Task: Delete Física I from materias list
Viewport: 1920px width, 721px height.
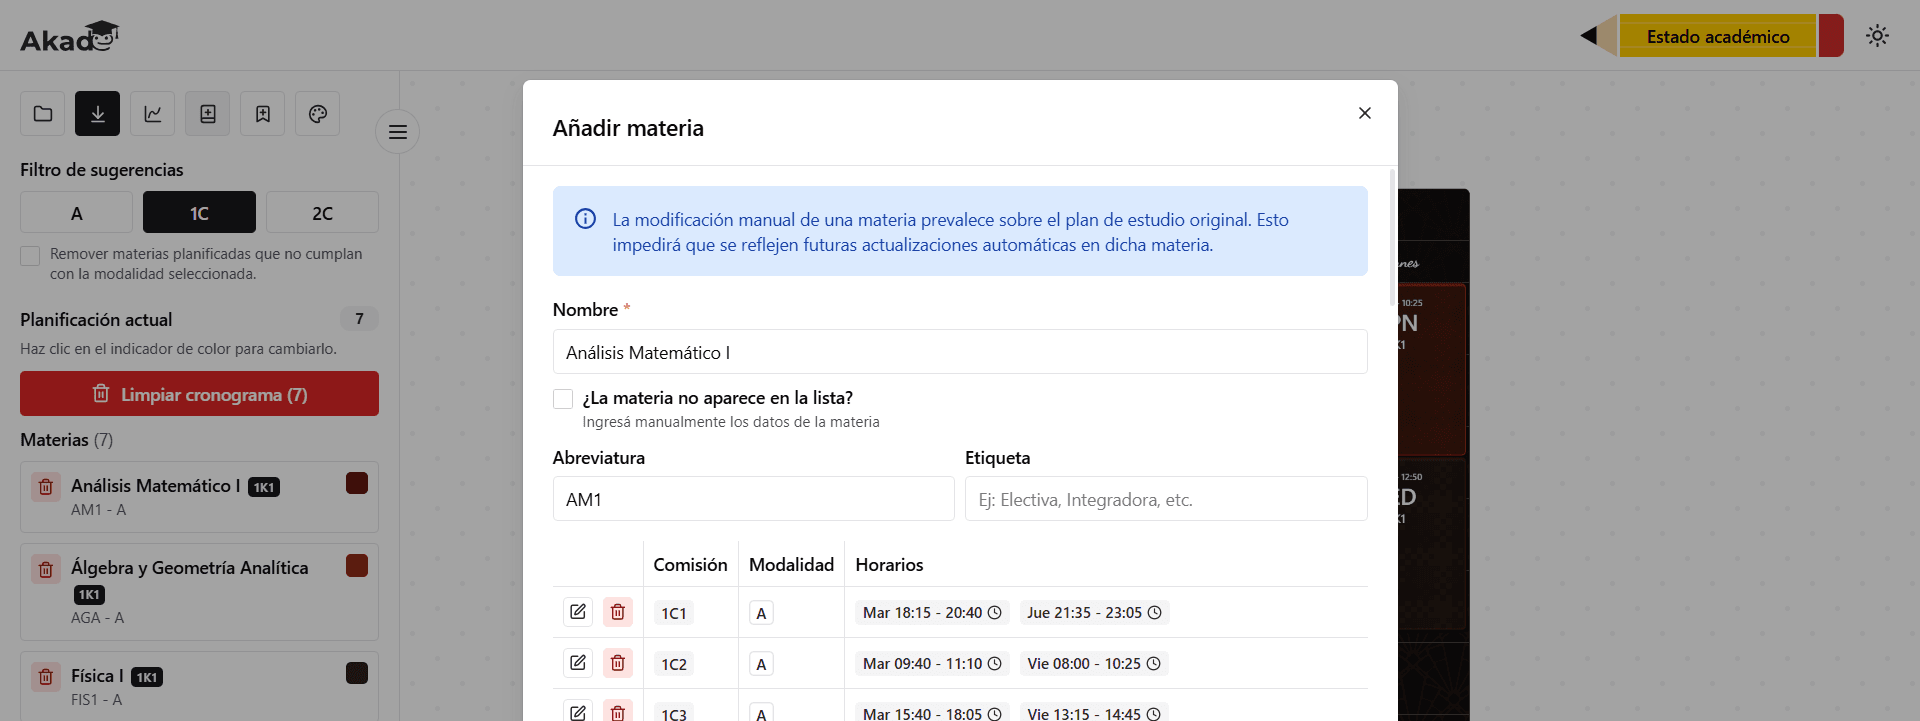Action: (46, 677)
